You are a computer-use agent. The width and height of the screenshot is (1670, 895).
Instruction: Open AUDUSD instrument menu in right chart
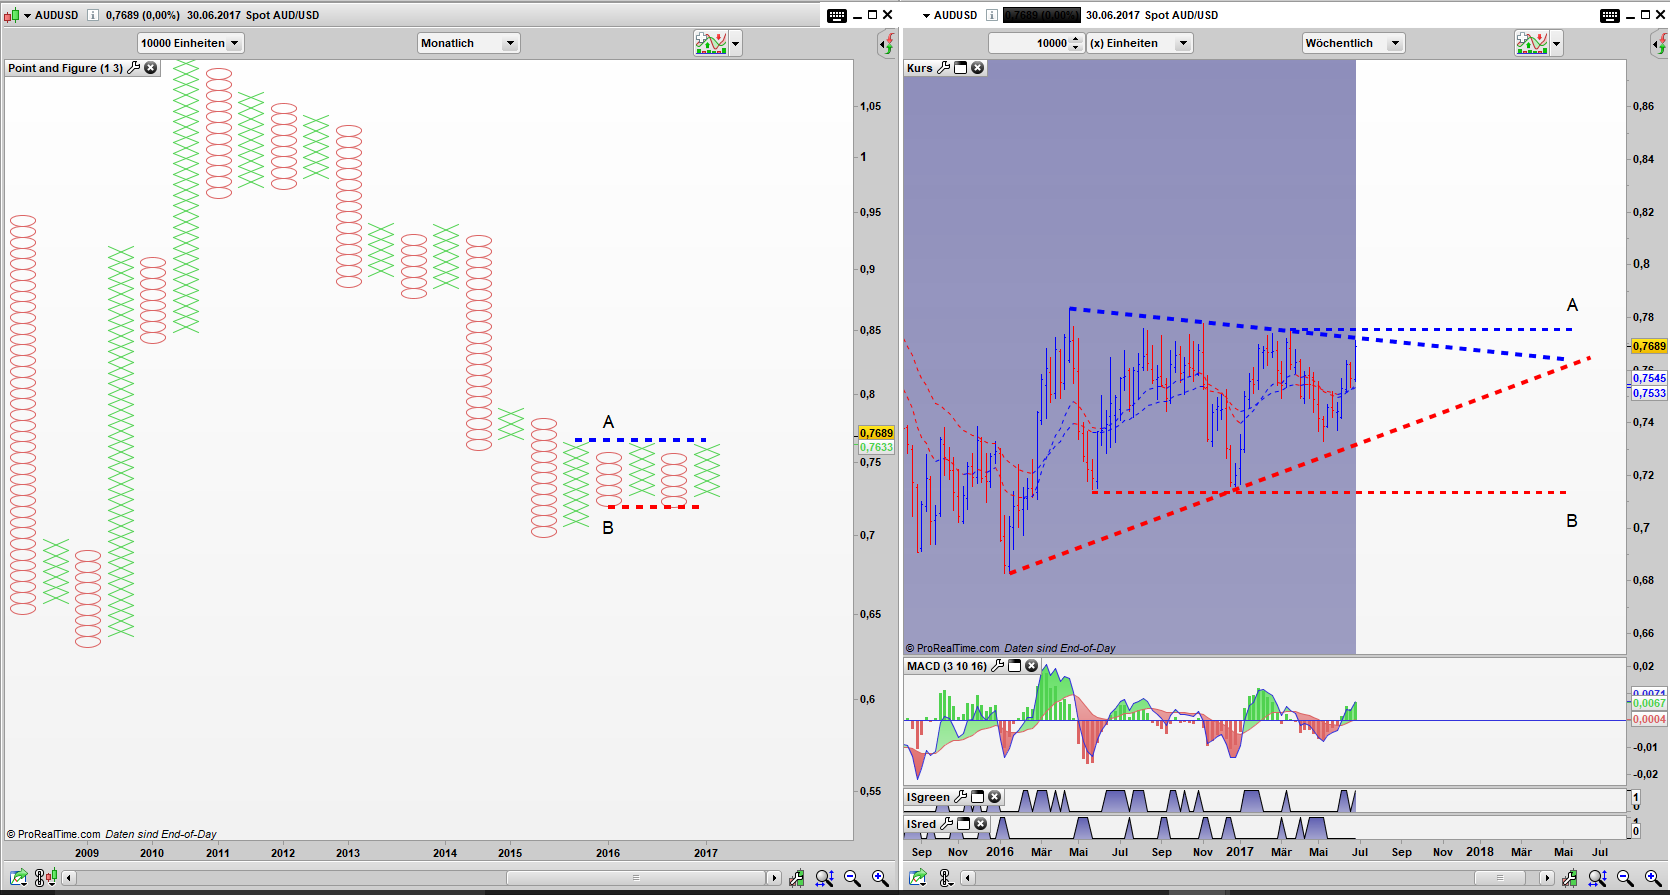point(926,15)
